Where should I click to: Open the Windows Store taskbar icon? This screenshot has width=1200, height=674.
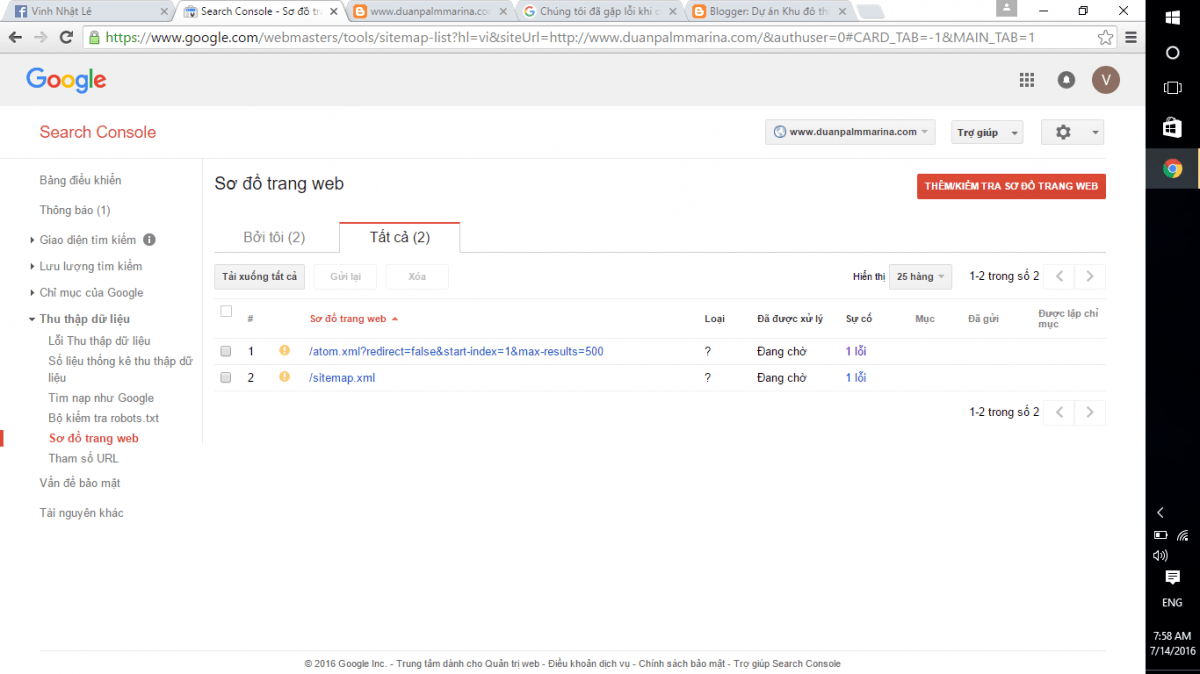coord(1173,127)
